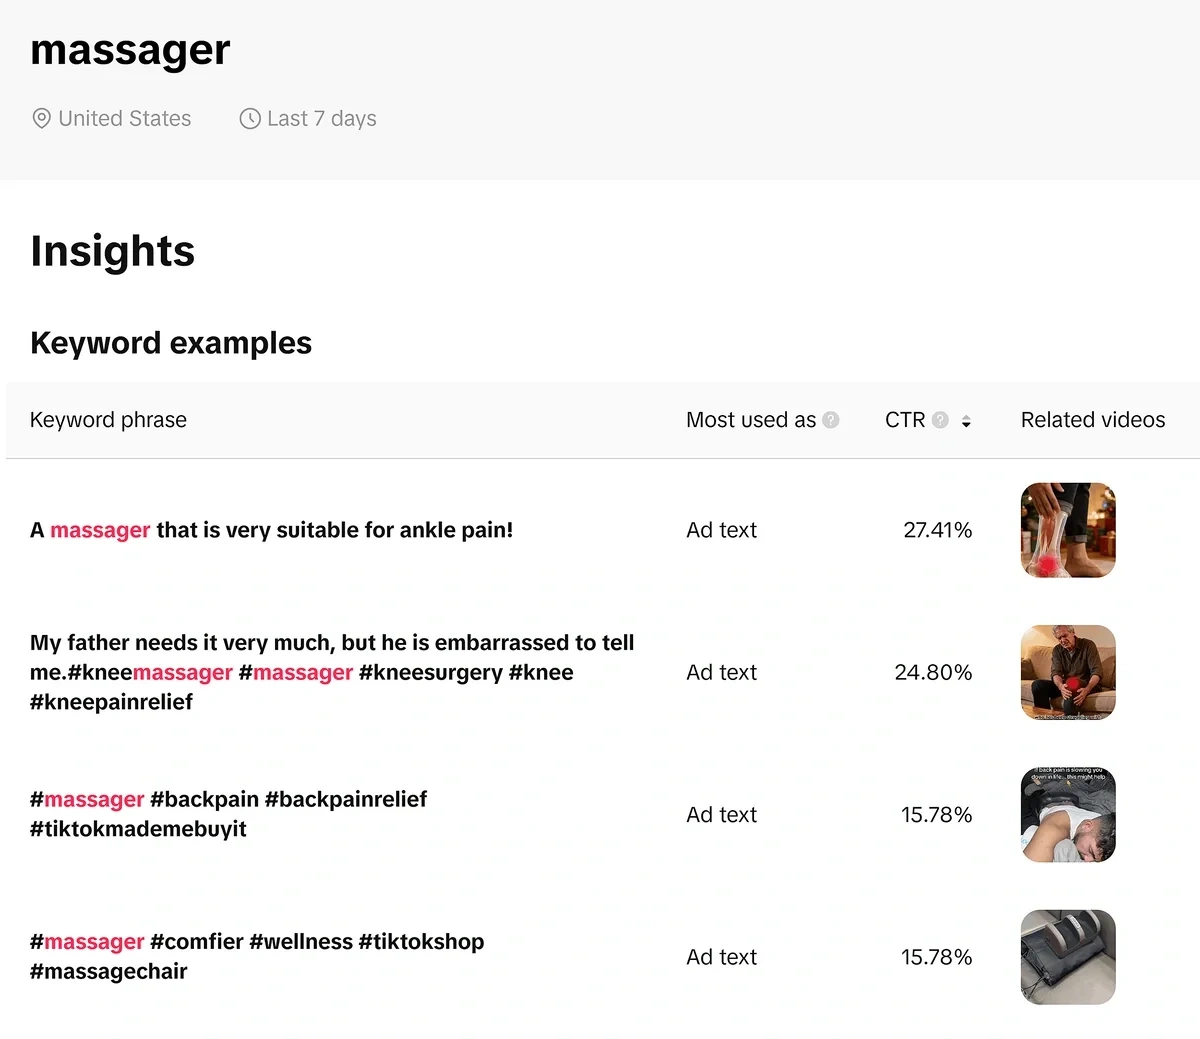Open the ankle pain massager video thumbnail

pos(1067,530)
